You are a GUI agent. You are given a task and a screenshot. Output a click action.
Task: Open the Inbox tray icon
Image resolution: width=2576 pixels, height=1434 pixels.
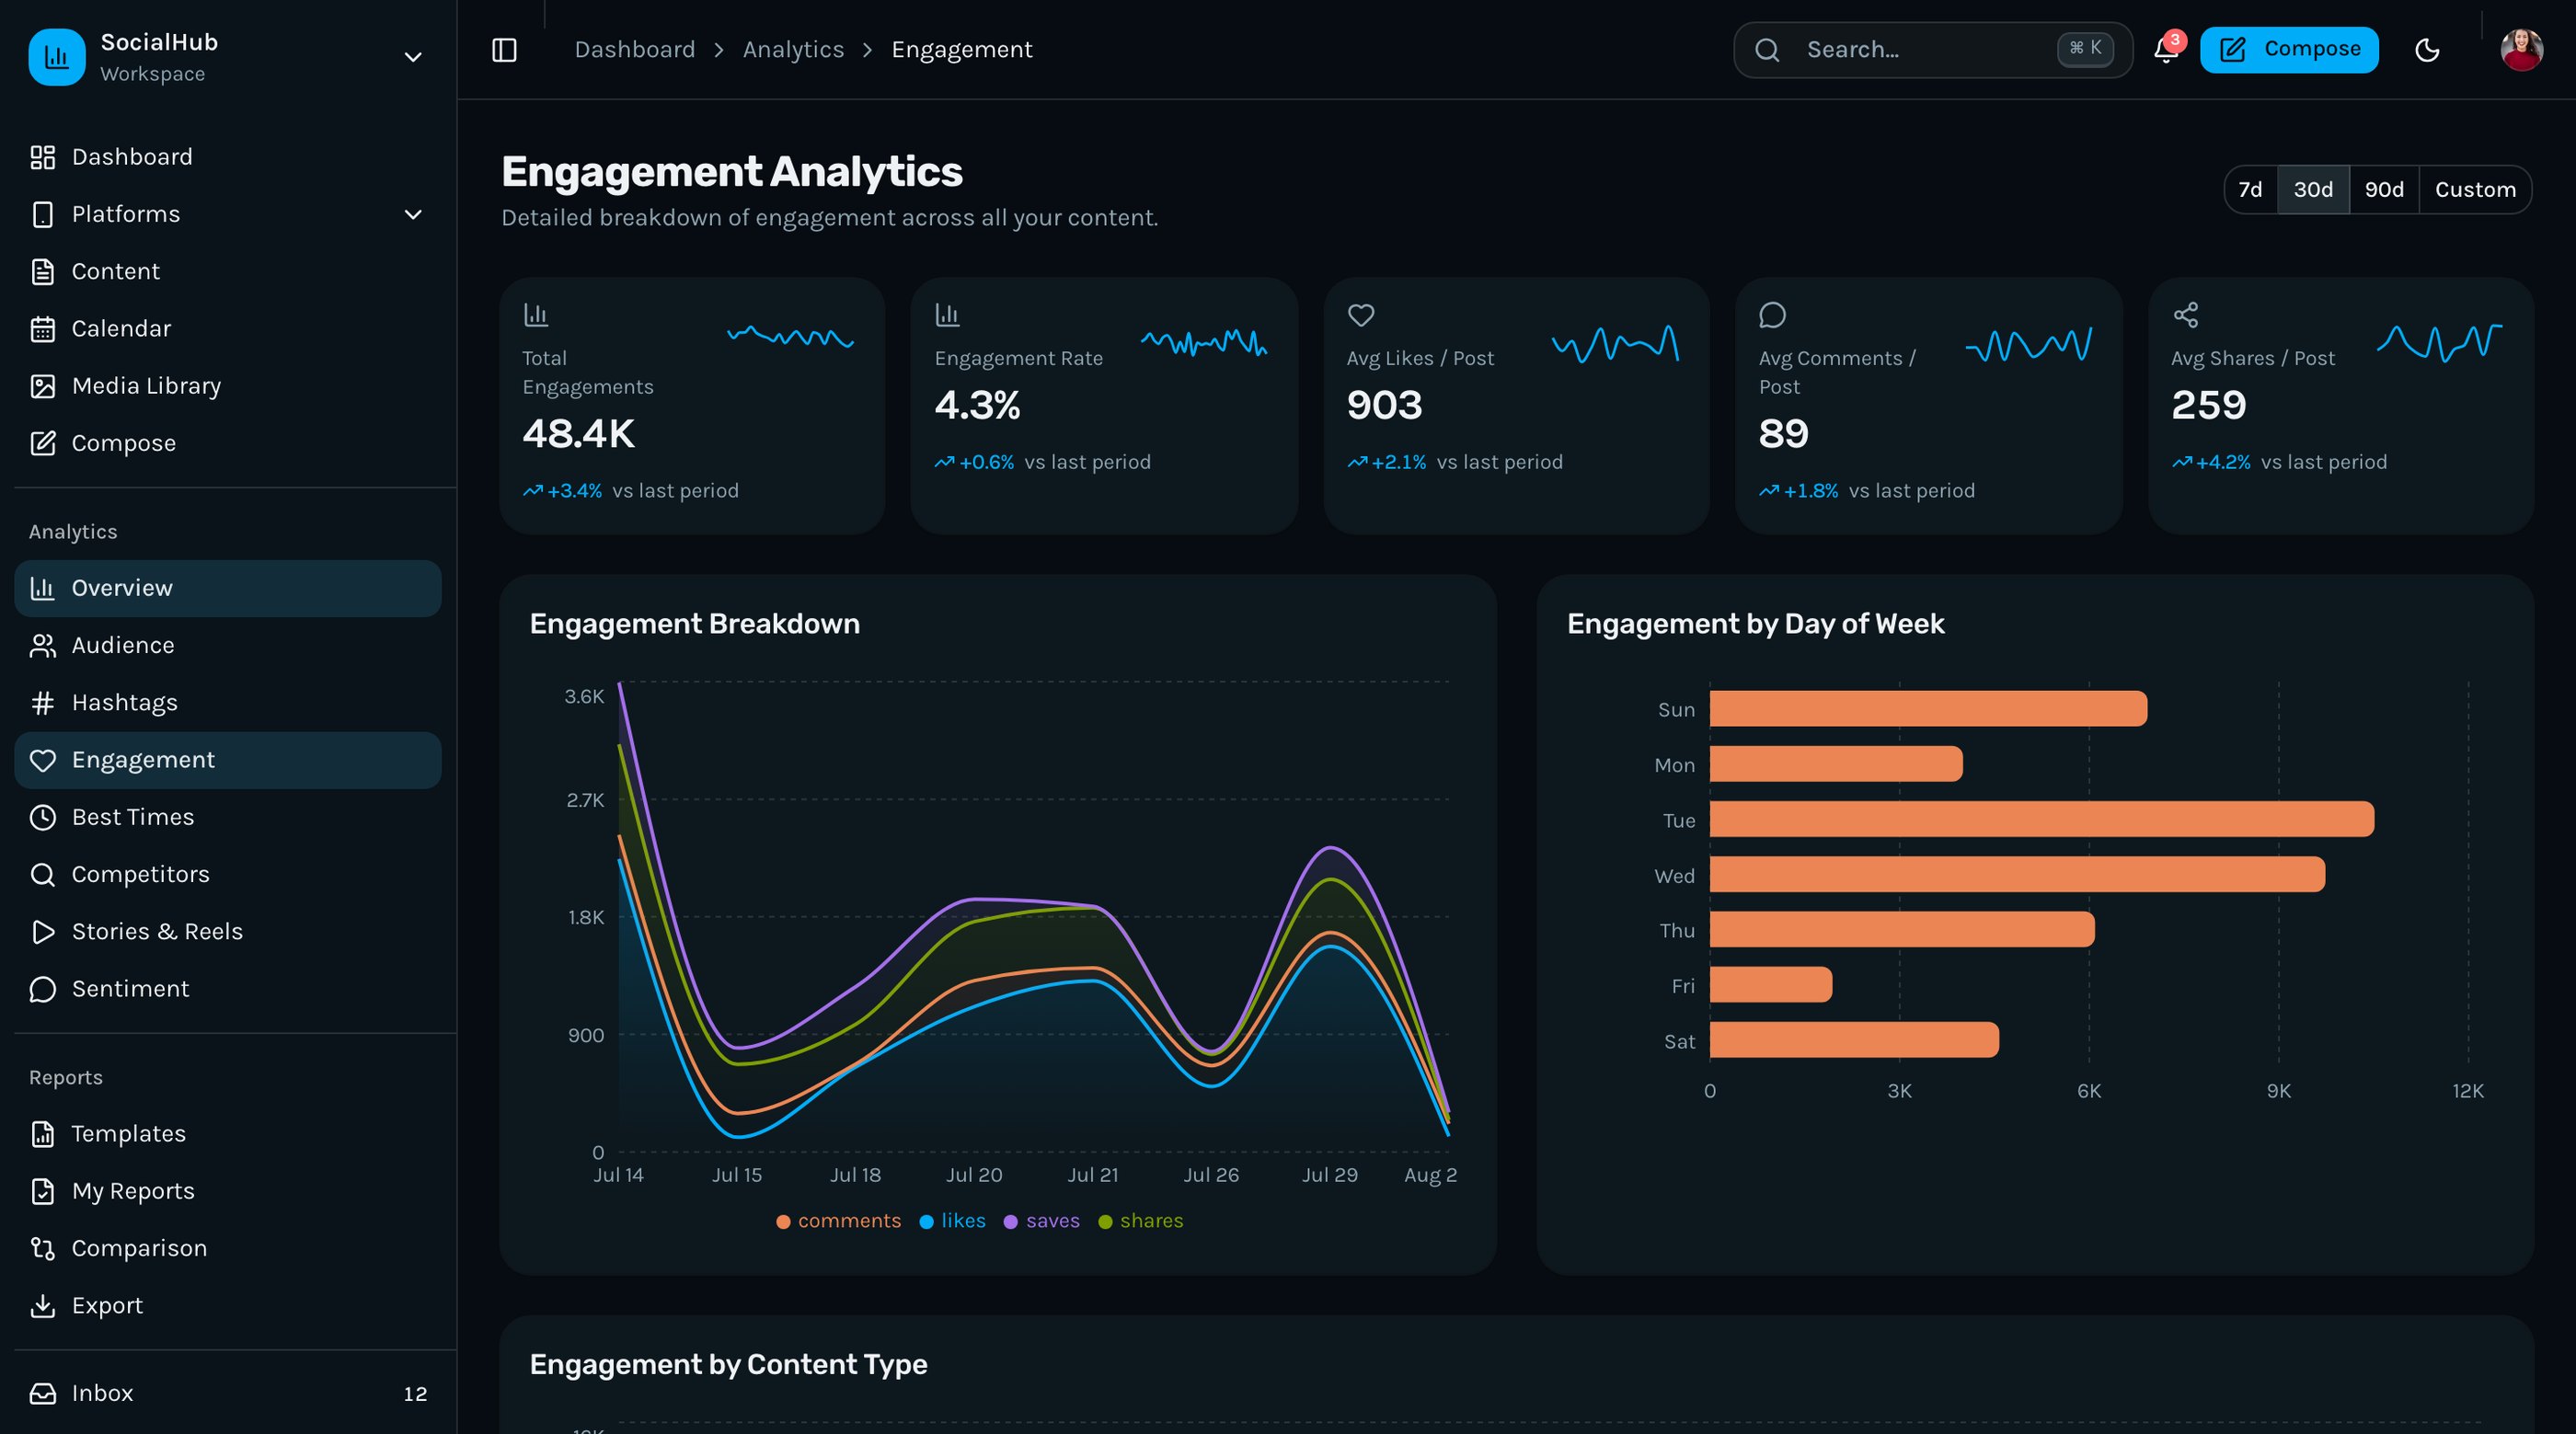(42, 1393)
